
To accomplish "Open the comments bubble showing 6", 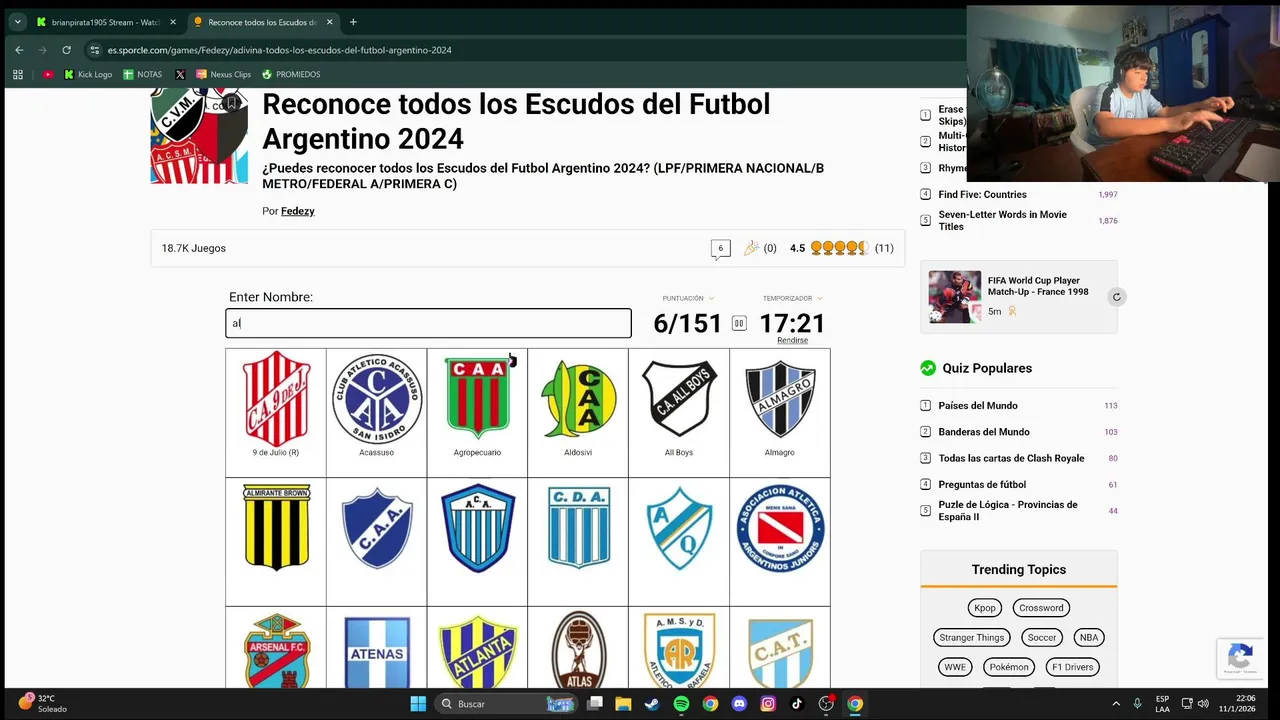I will [720, 249].
